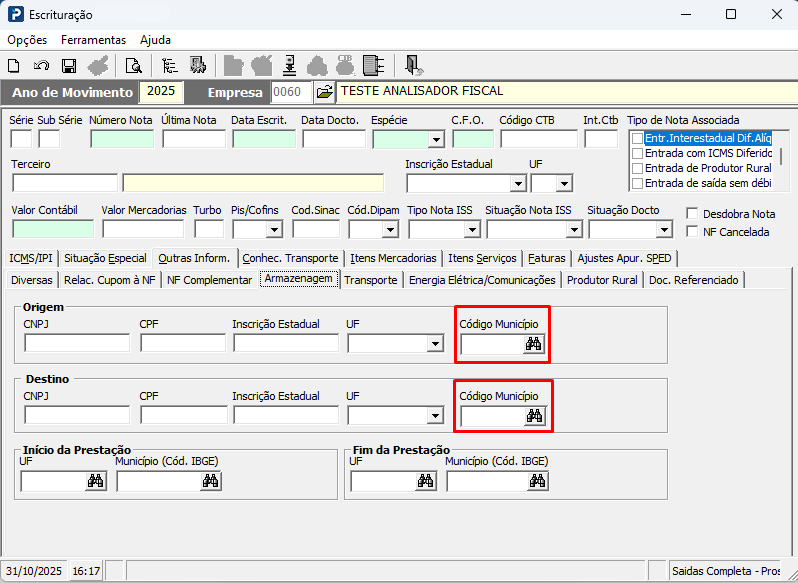Click the New document toolbar icon

pos(14,66)
